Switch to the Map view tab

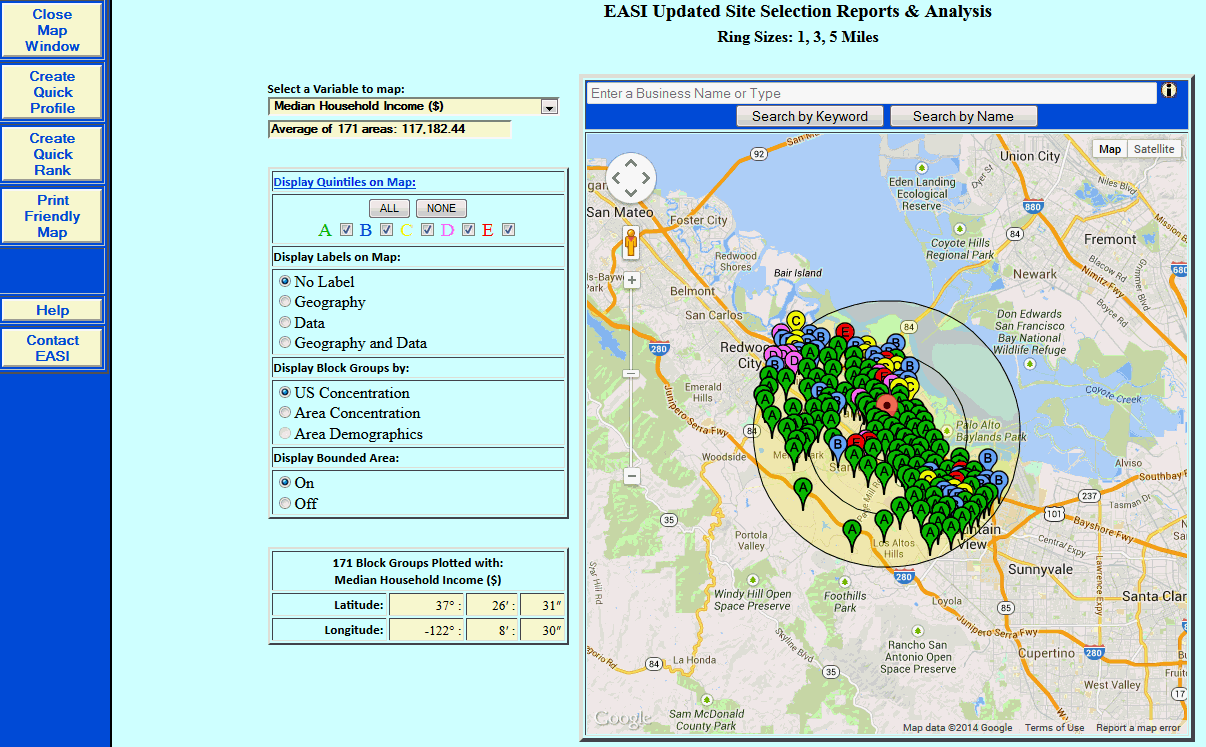tap(1109, 149)
